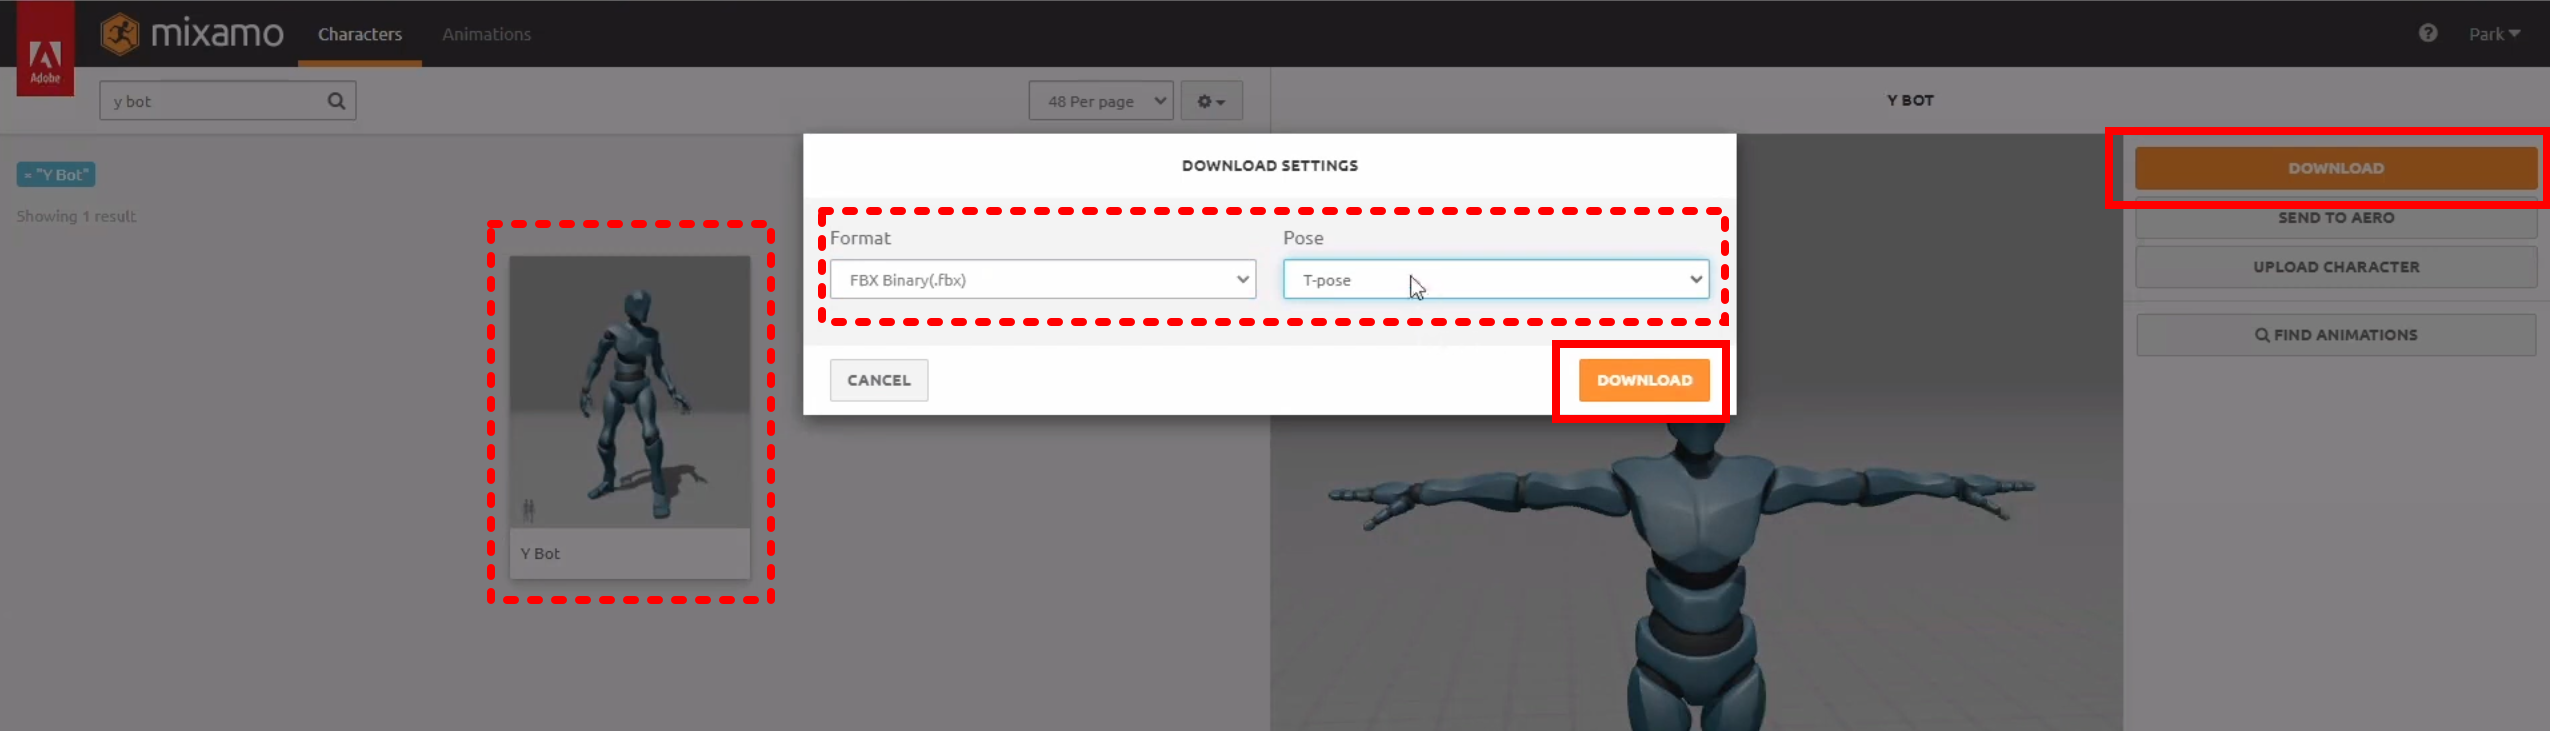Image resolution: width=2550 pixels, height=731 pixels.
Task: Click Upload Character button
Action: (2336, 267)
